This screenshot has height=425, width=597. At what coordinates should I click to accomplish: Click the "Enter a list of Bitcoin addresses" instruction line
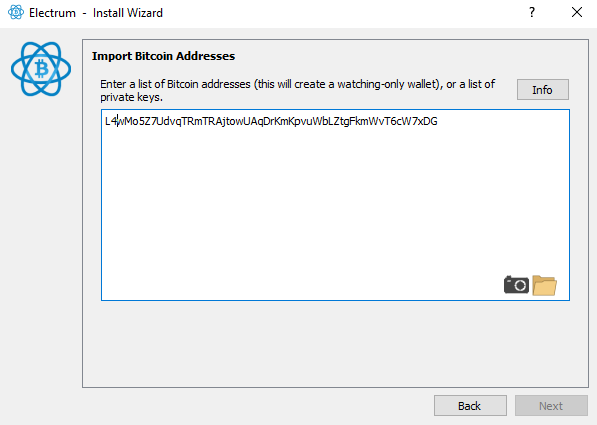(298, 84)
